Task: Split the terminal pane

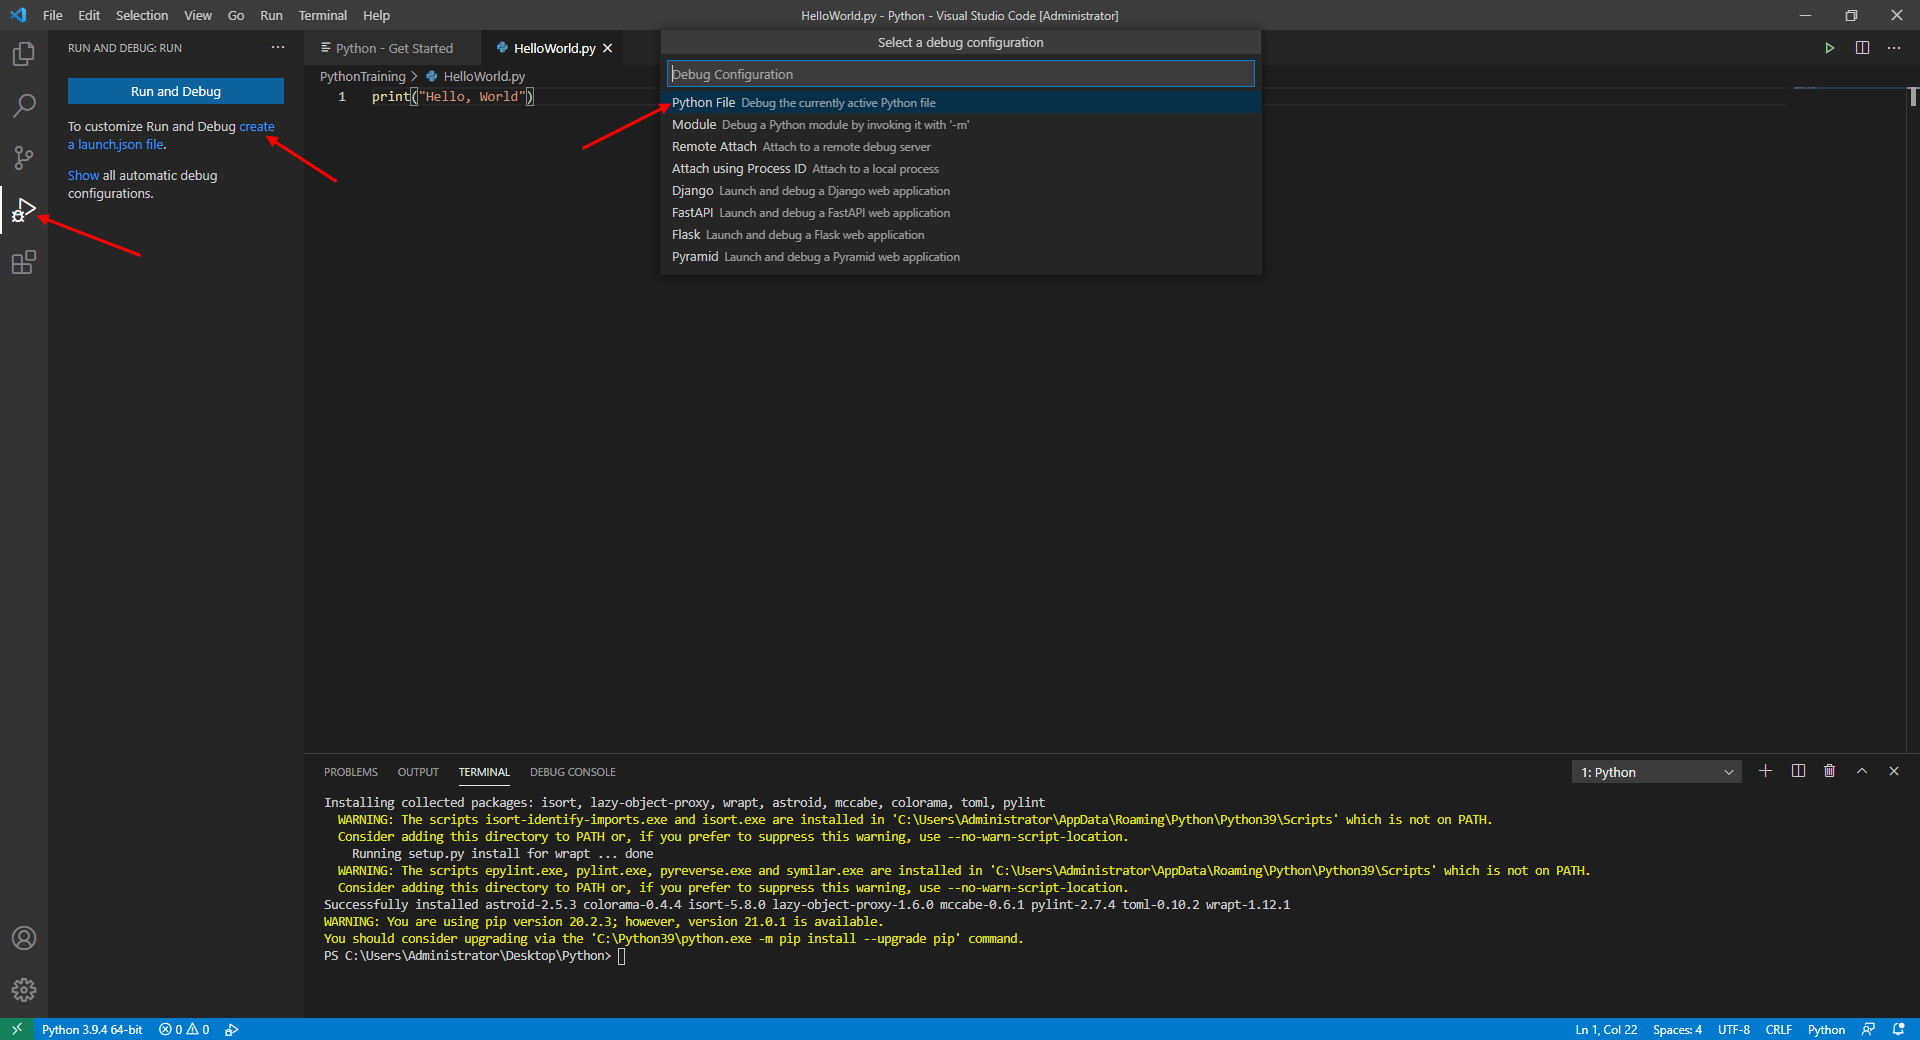Action: point(1798,771)
